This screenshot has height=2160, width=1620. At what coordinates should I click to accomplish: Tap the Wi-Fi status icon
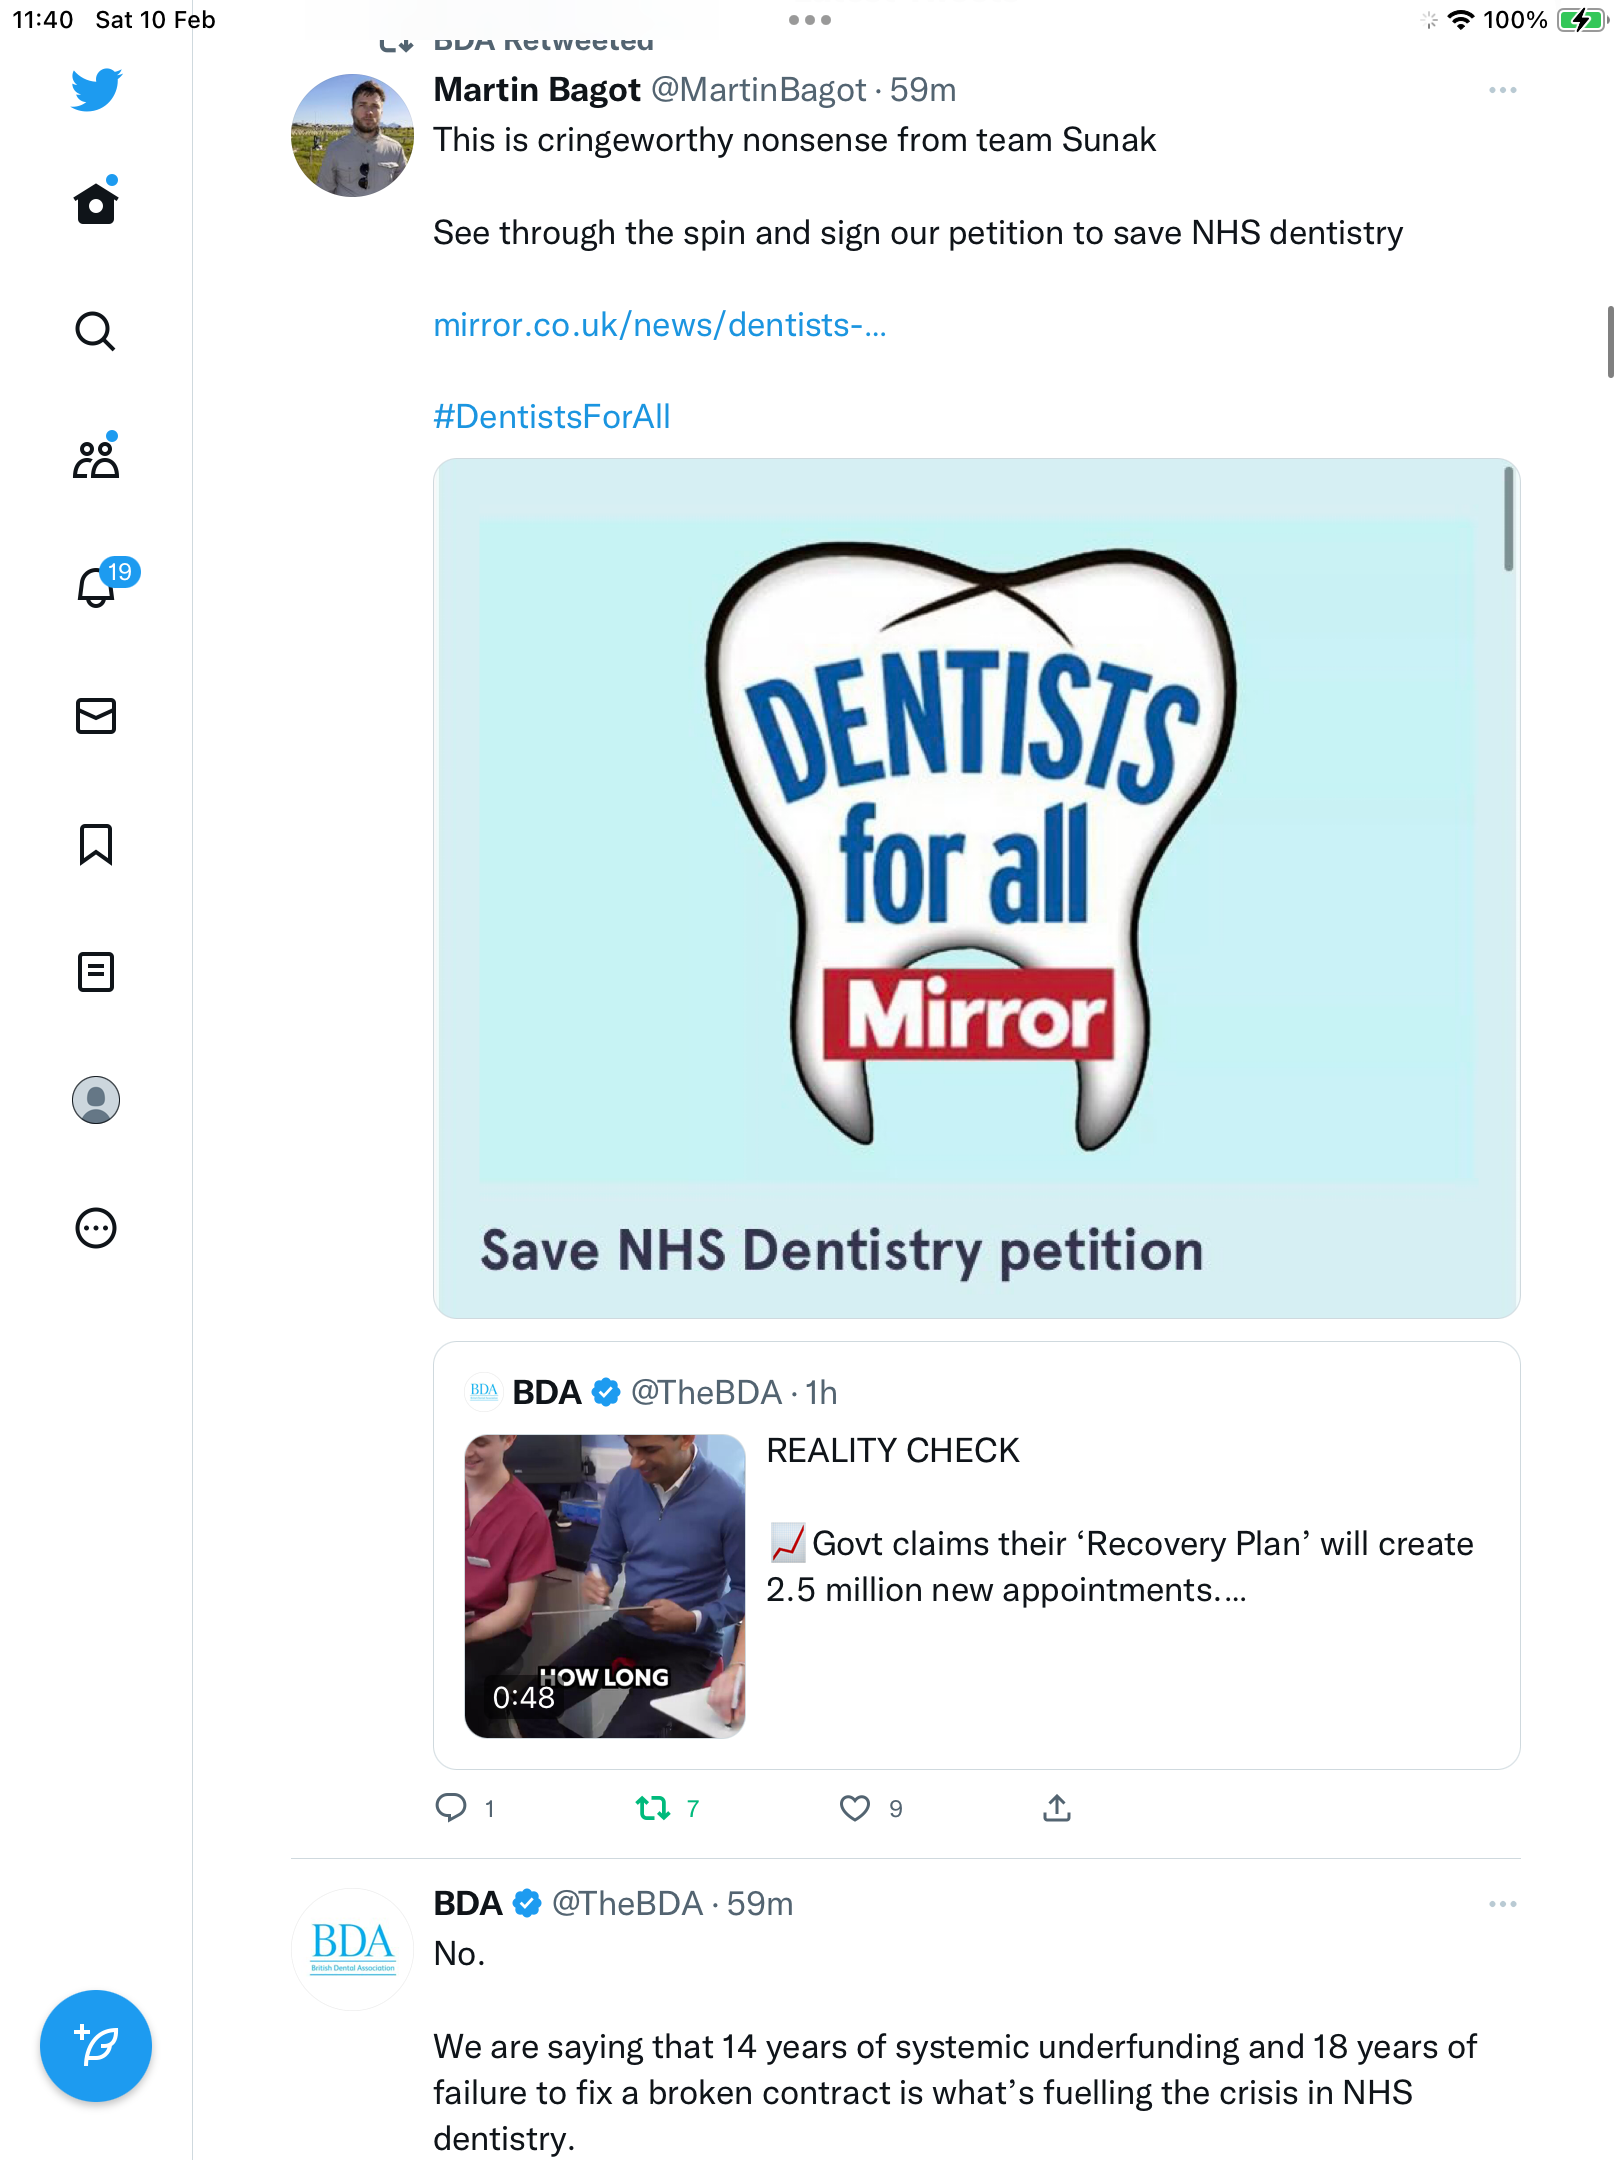(x=1461, y=20)
